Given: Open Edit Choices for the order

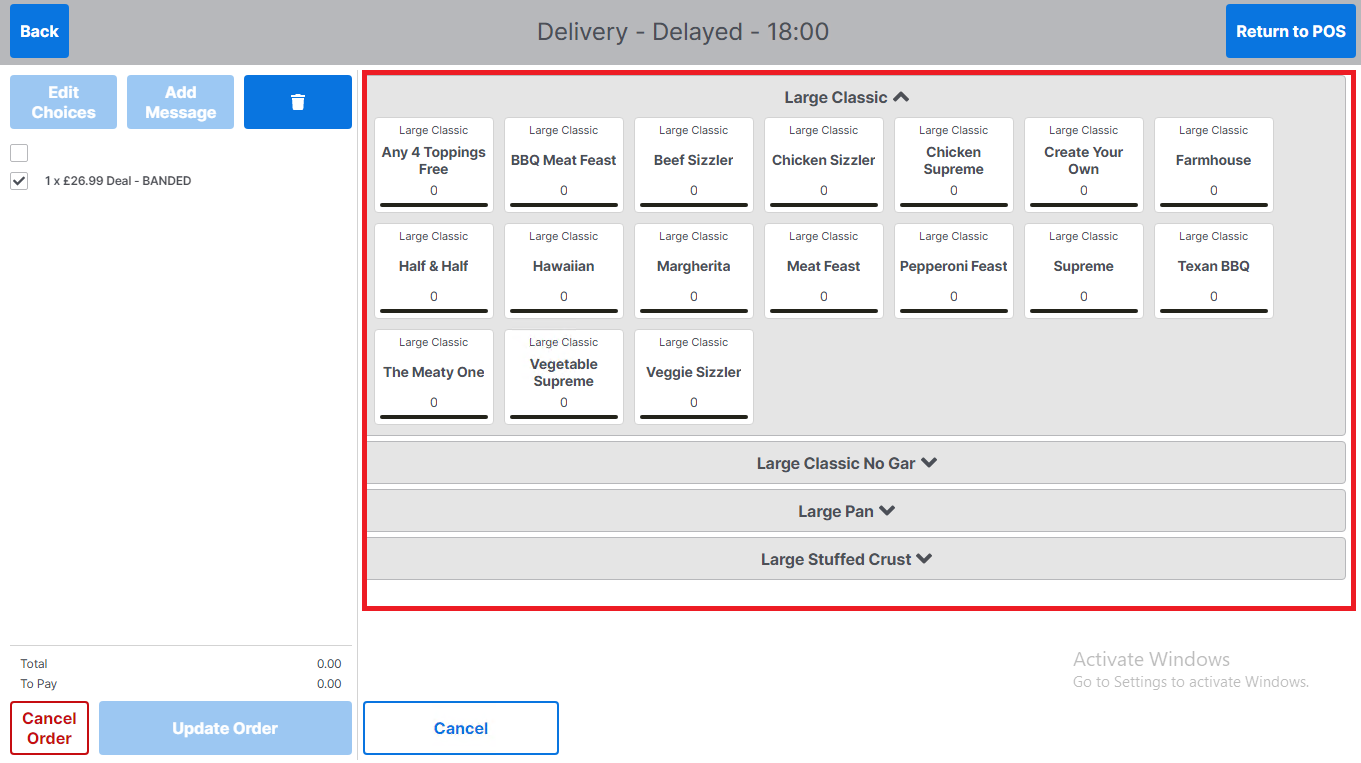Looking at the screenshot, I should [x=63, y=102].
